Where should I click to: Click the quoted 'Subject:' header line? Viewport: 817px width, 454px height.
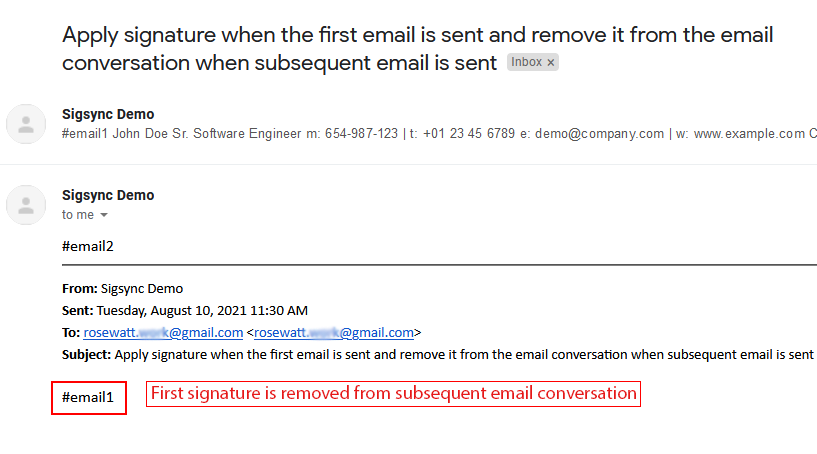point(436,354)
